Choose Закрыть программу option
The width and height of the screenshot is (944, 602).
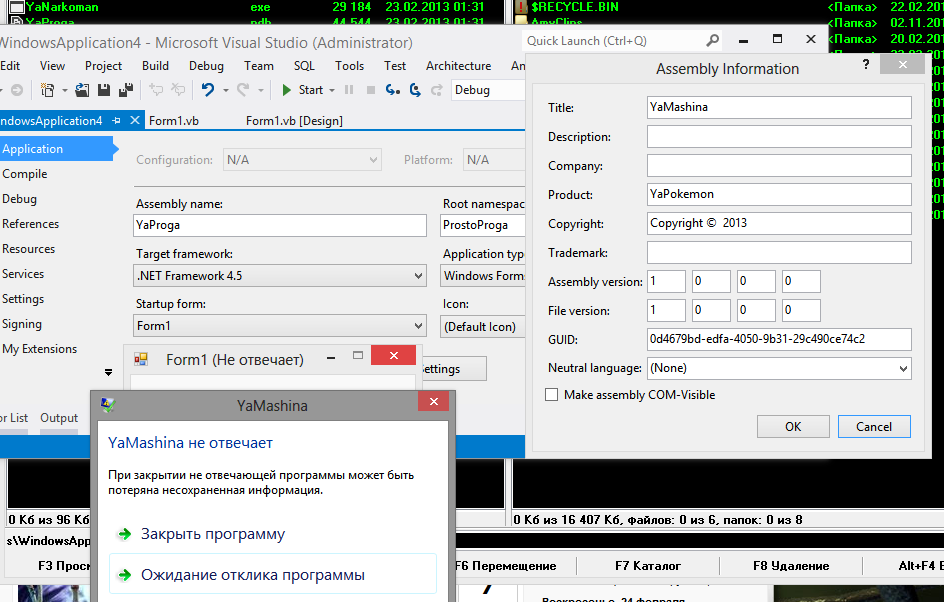212,535
